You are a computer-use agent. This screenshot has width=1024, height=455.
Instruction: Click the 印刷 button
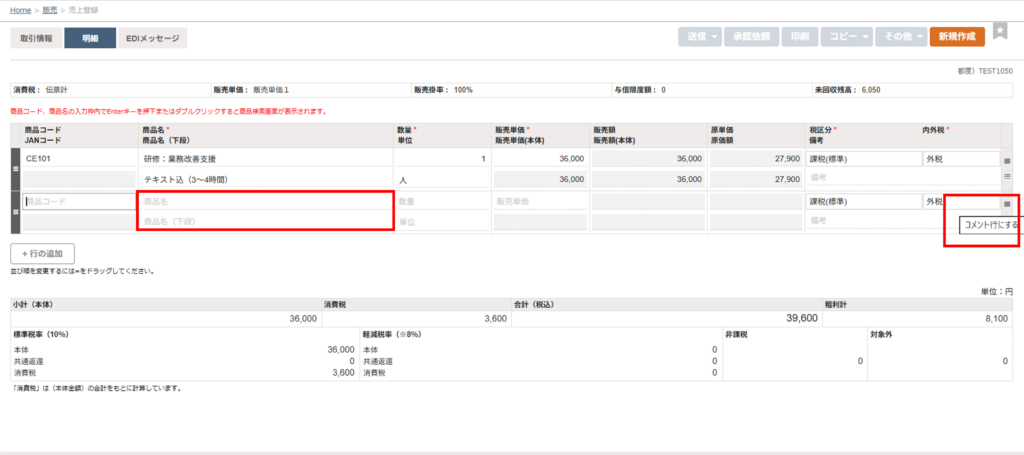tap(799, 37)
